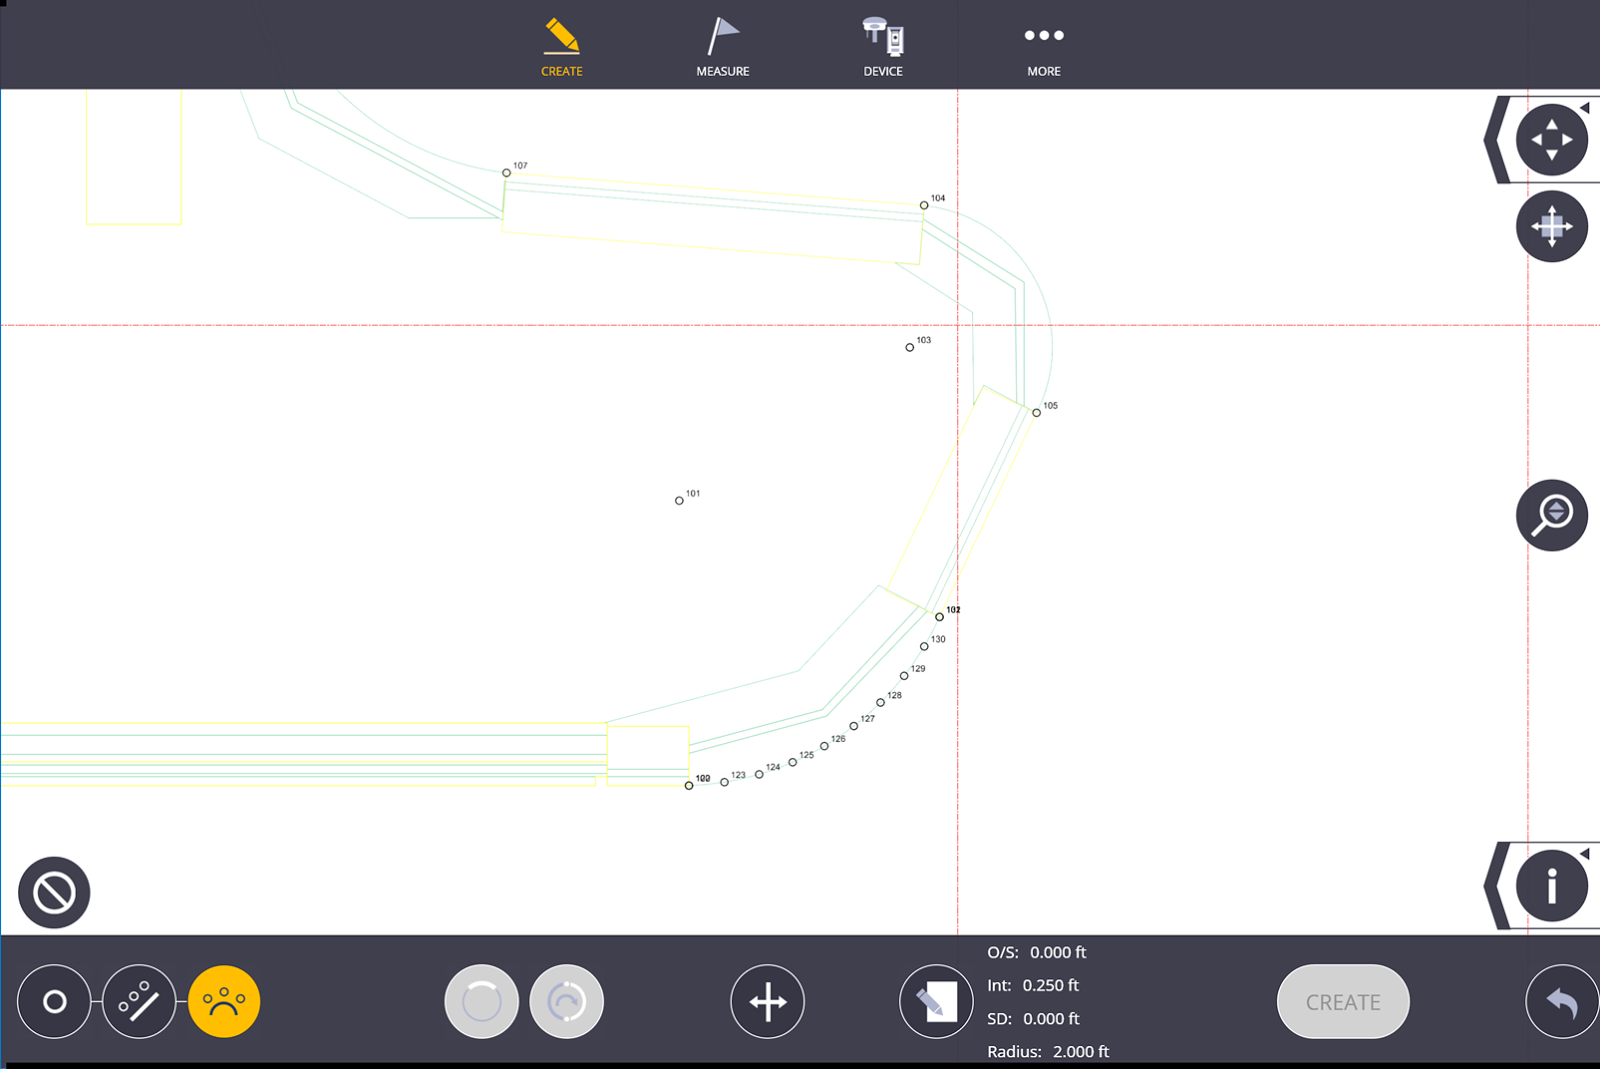Click the Device receiver icon
The image size is (1600, 1069).
(x=882, y=44)
